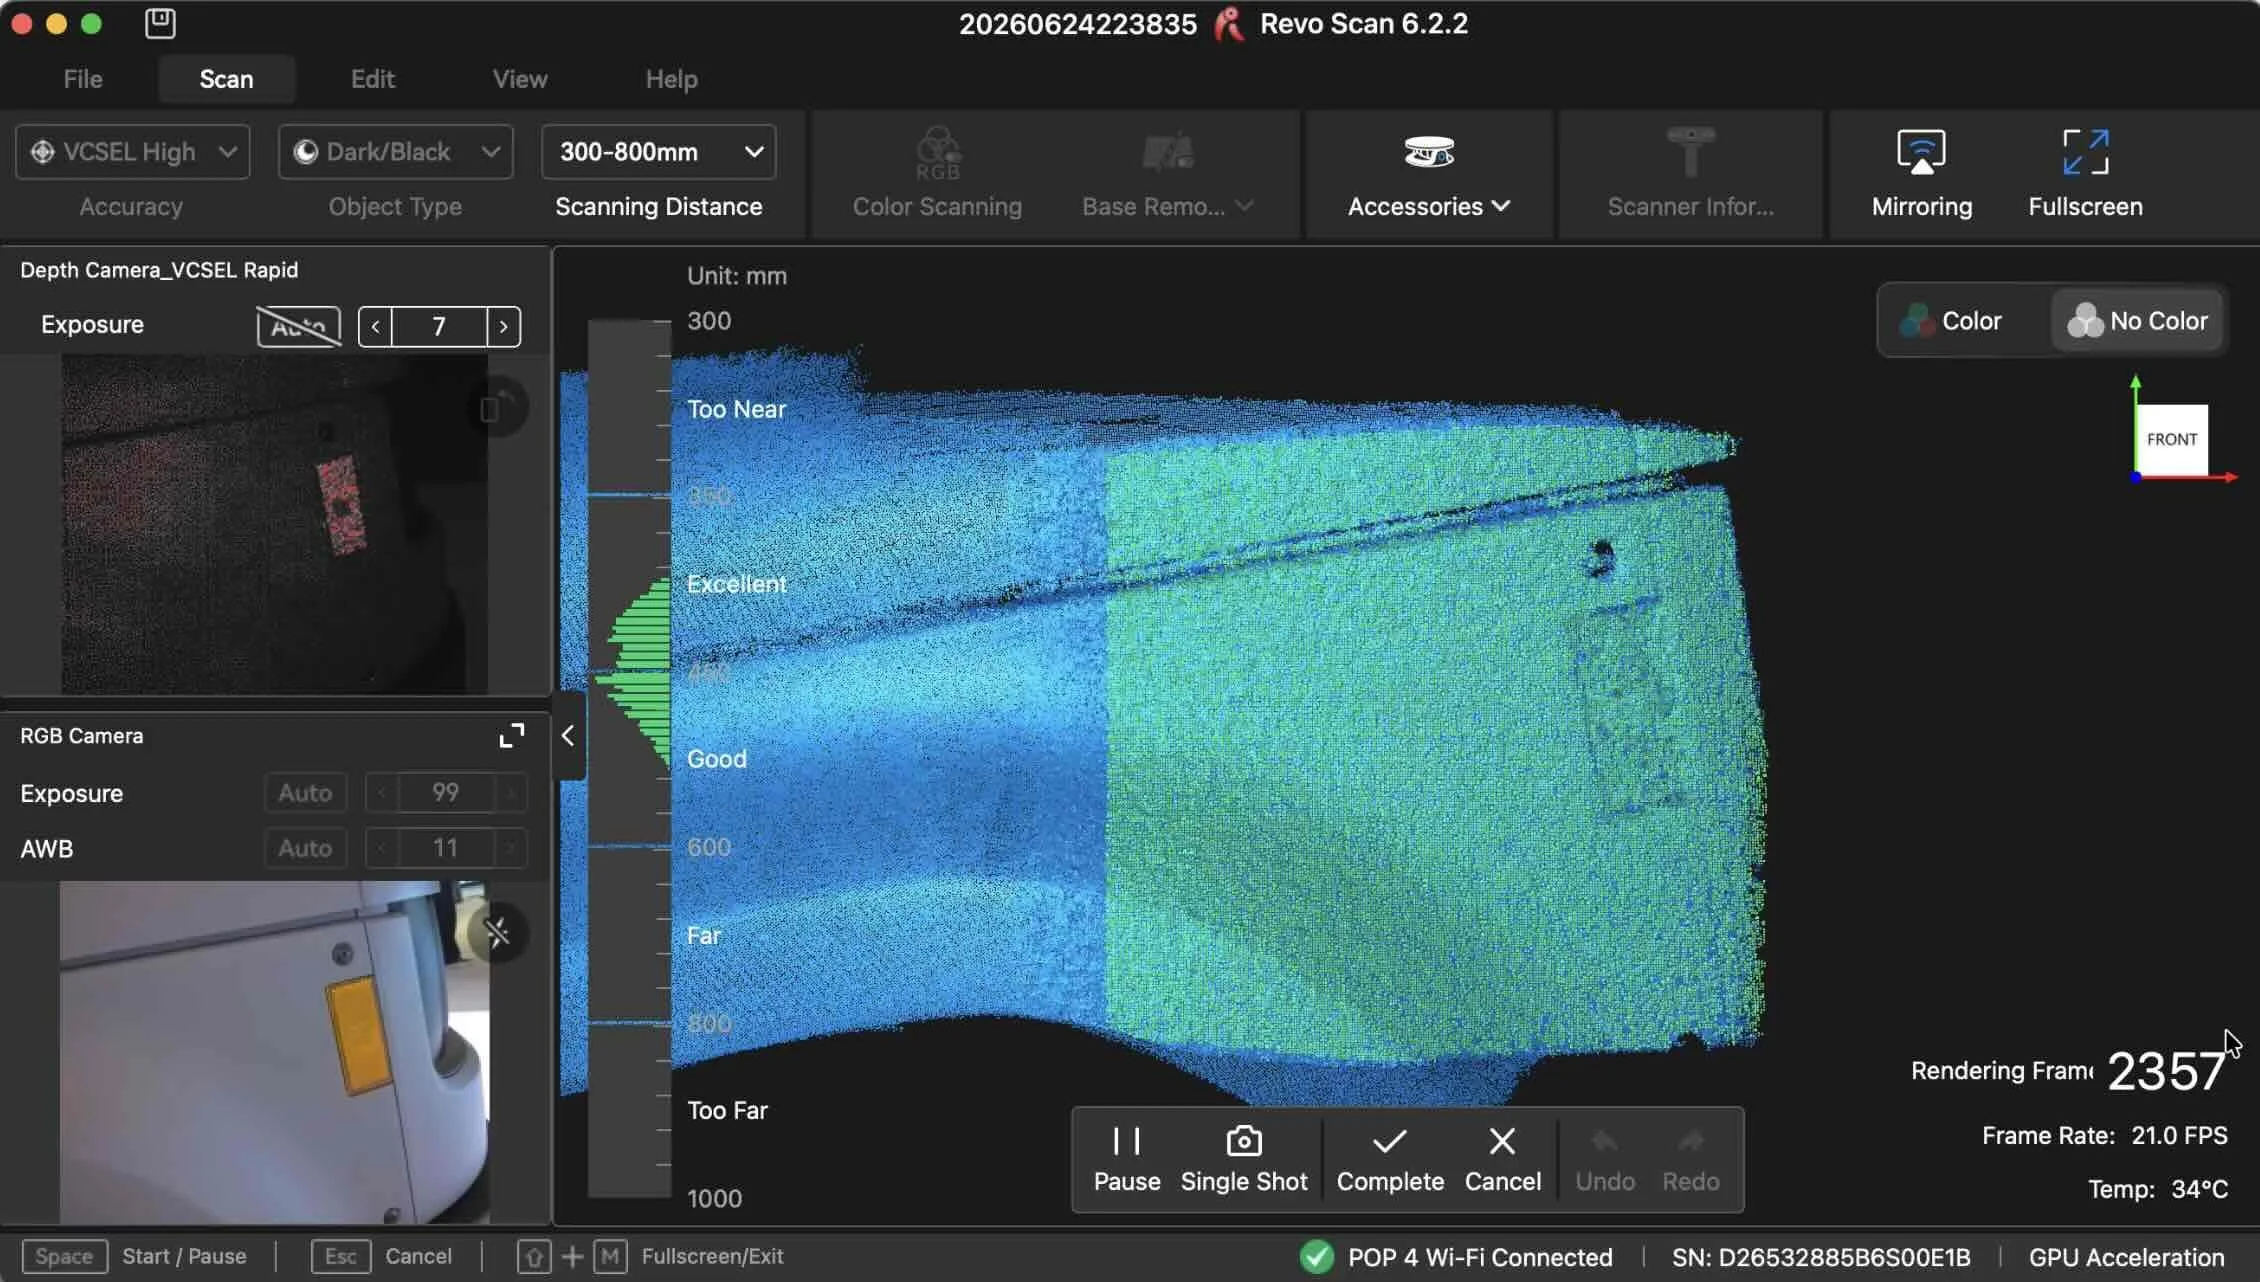
Task: Click the FRONT view orientation cube
Action: coord(2171,439)
